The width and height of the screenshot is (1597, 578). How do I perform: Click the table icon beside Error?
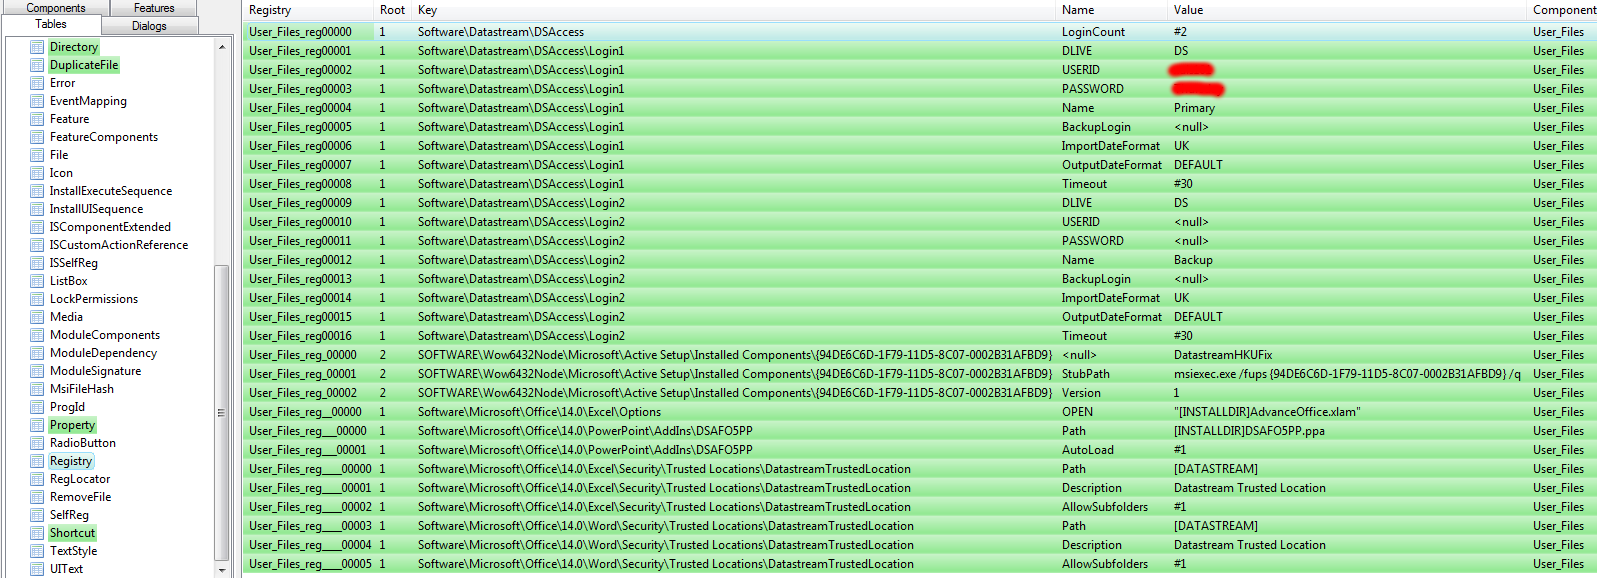pyautogui.click(x=37, y=83)
